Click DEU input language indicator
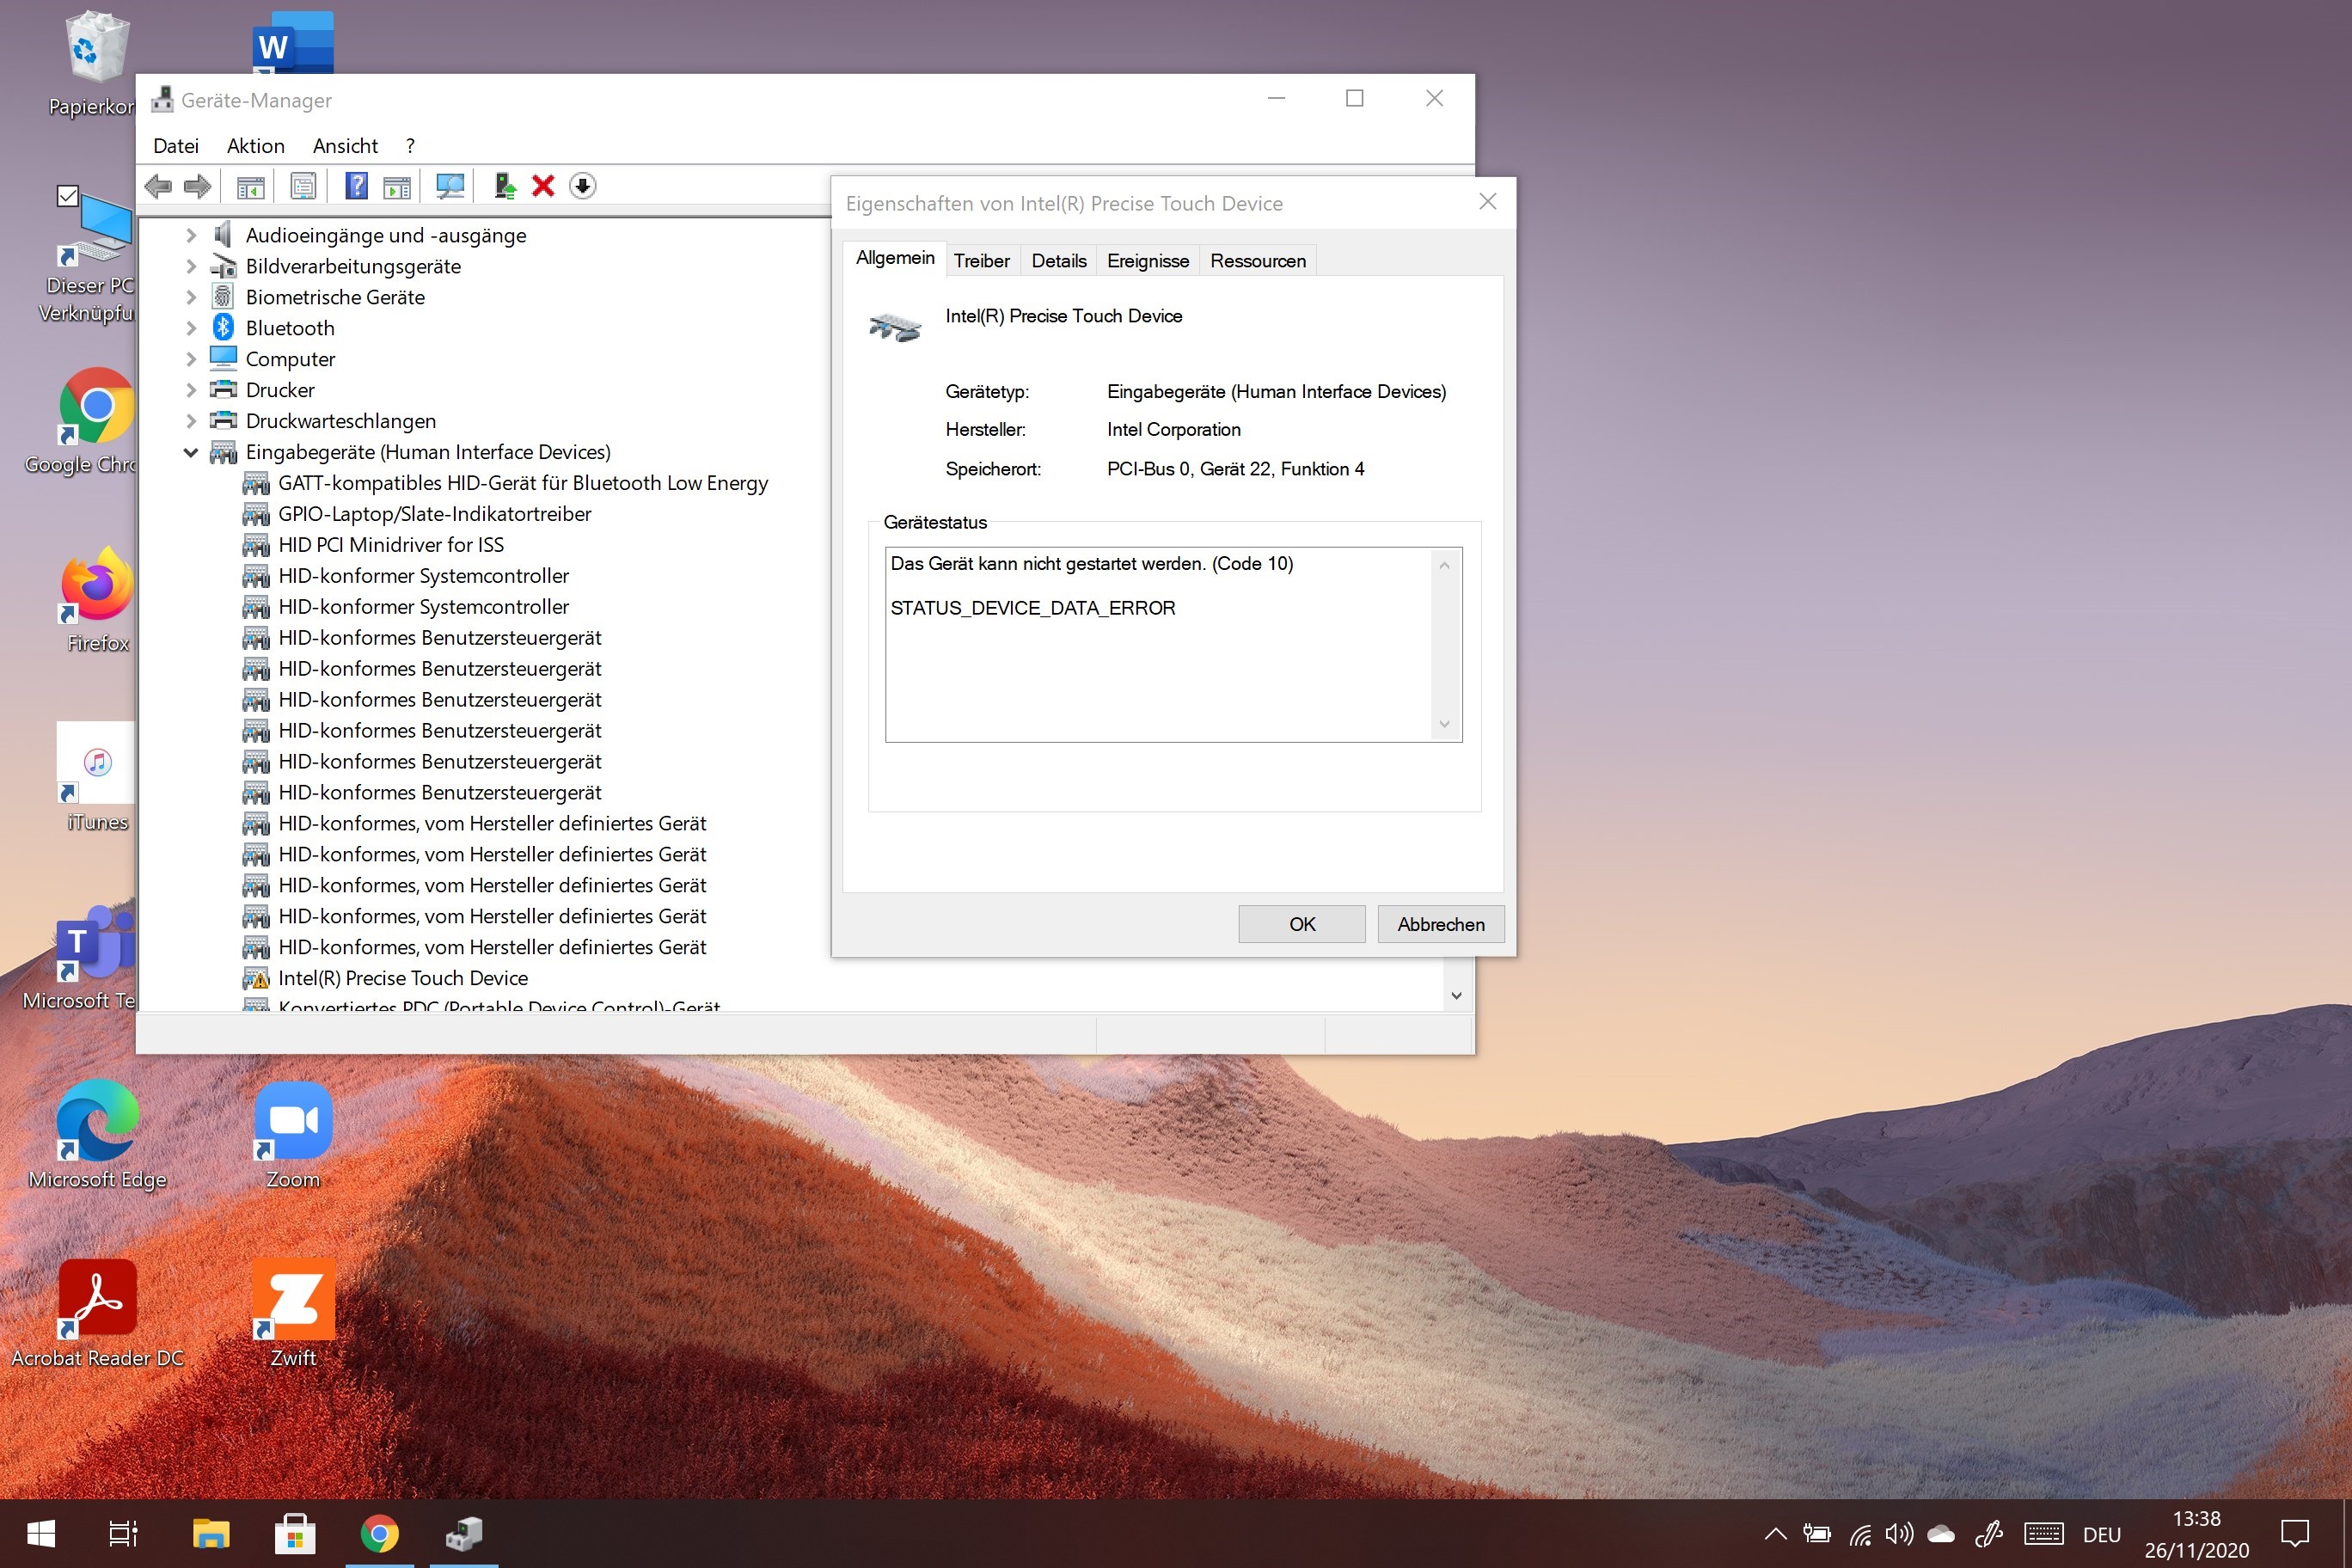The height and width of the screenshot is (1568, 2352). click(x=2102, y=1534)
